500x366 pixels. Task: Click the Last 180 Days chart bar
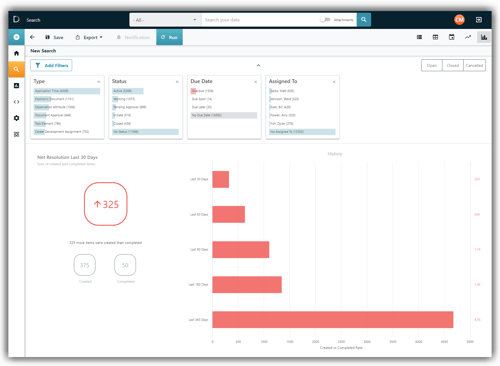(x=247, y=285)
